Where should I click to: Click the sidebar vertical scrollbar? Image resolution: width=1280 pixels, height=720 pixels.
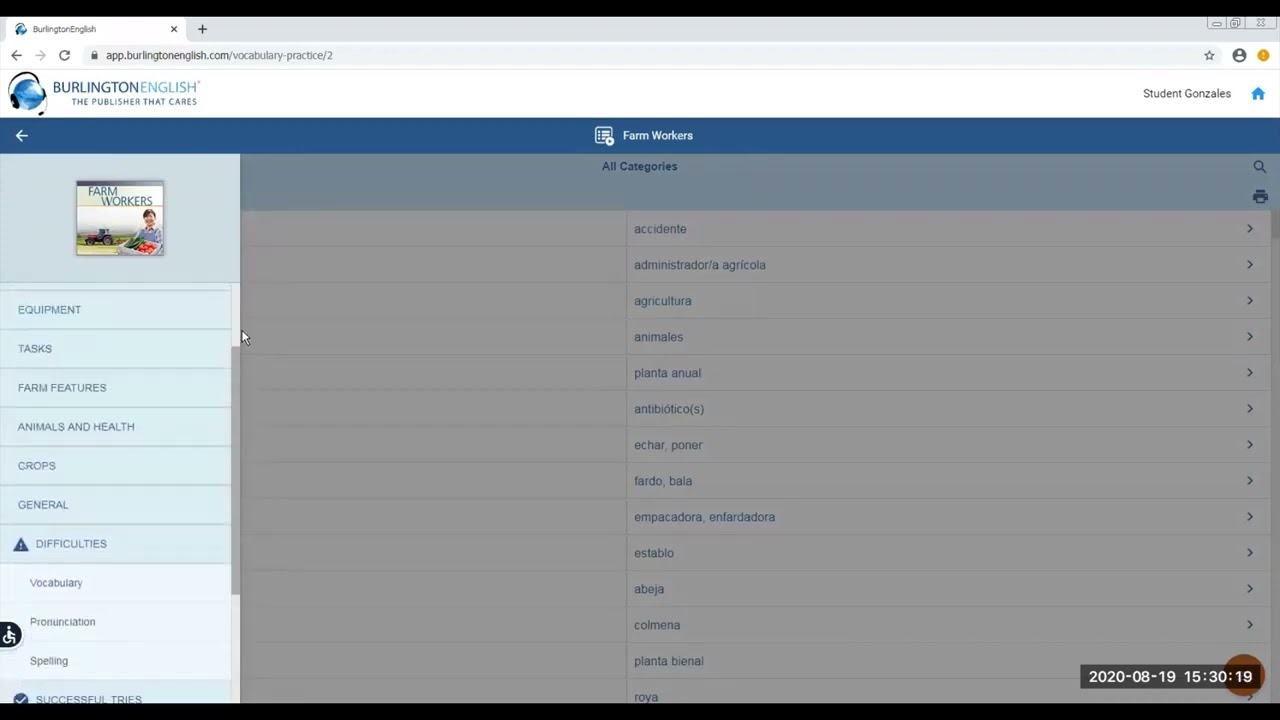236,470
